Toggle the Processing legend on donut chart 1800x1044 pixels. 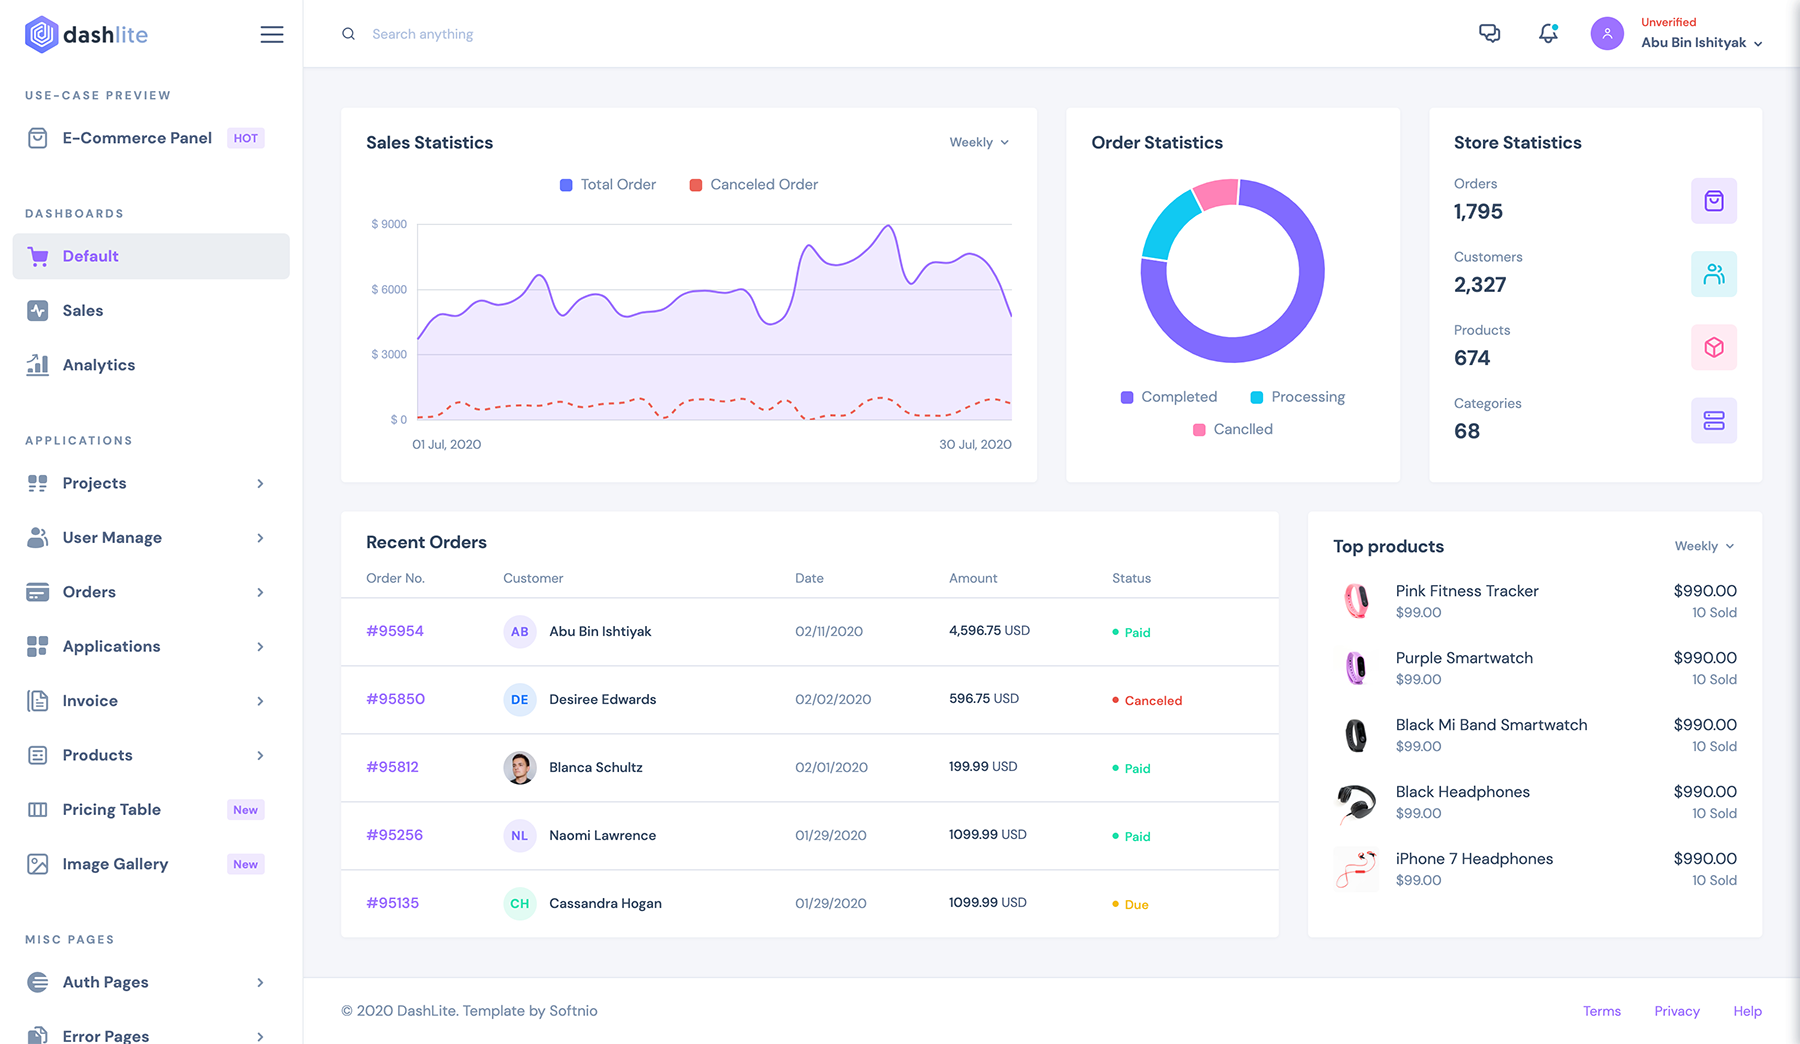[x=1297, y=397]
